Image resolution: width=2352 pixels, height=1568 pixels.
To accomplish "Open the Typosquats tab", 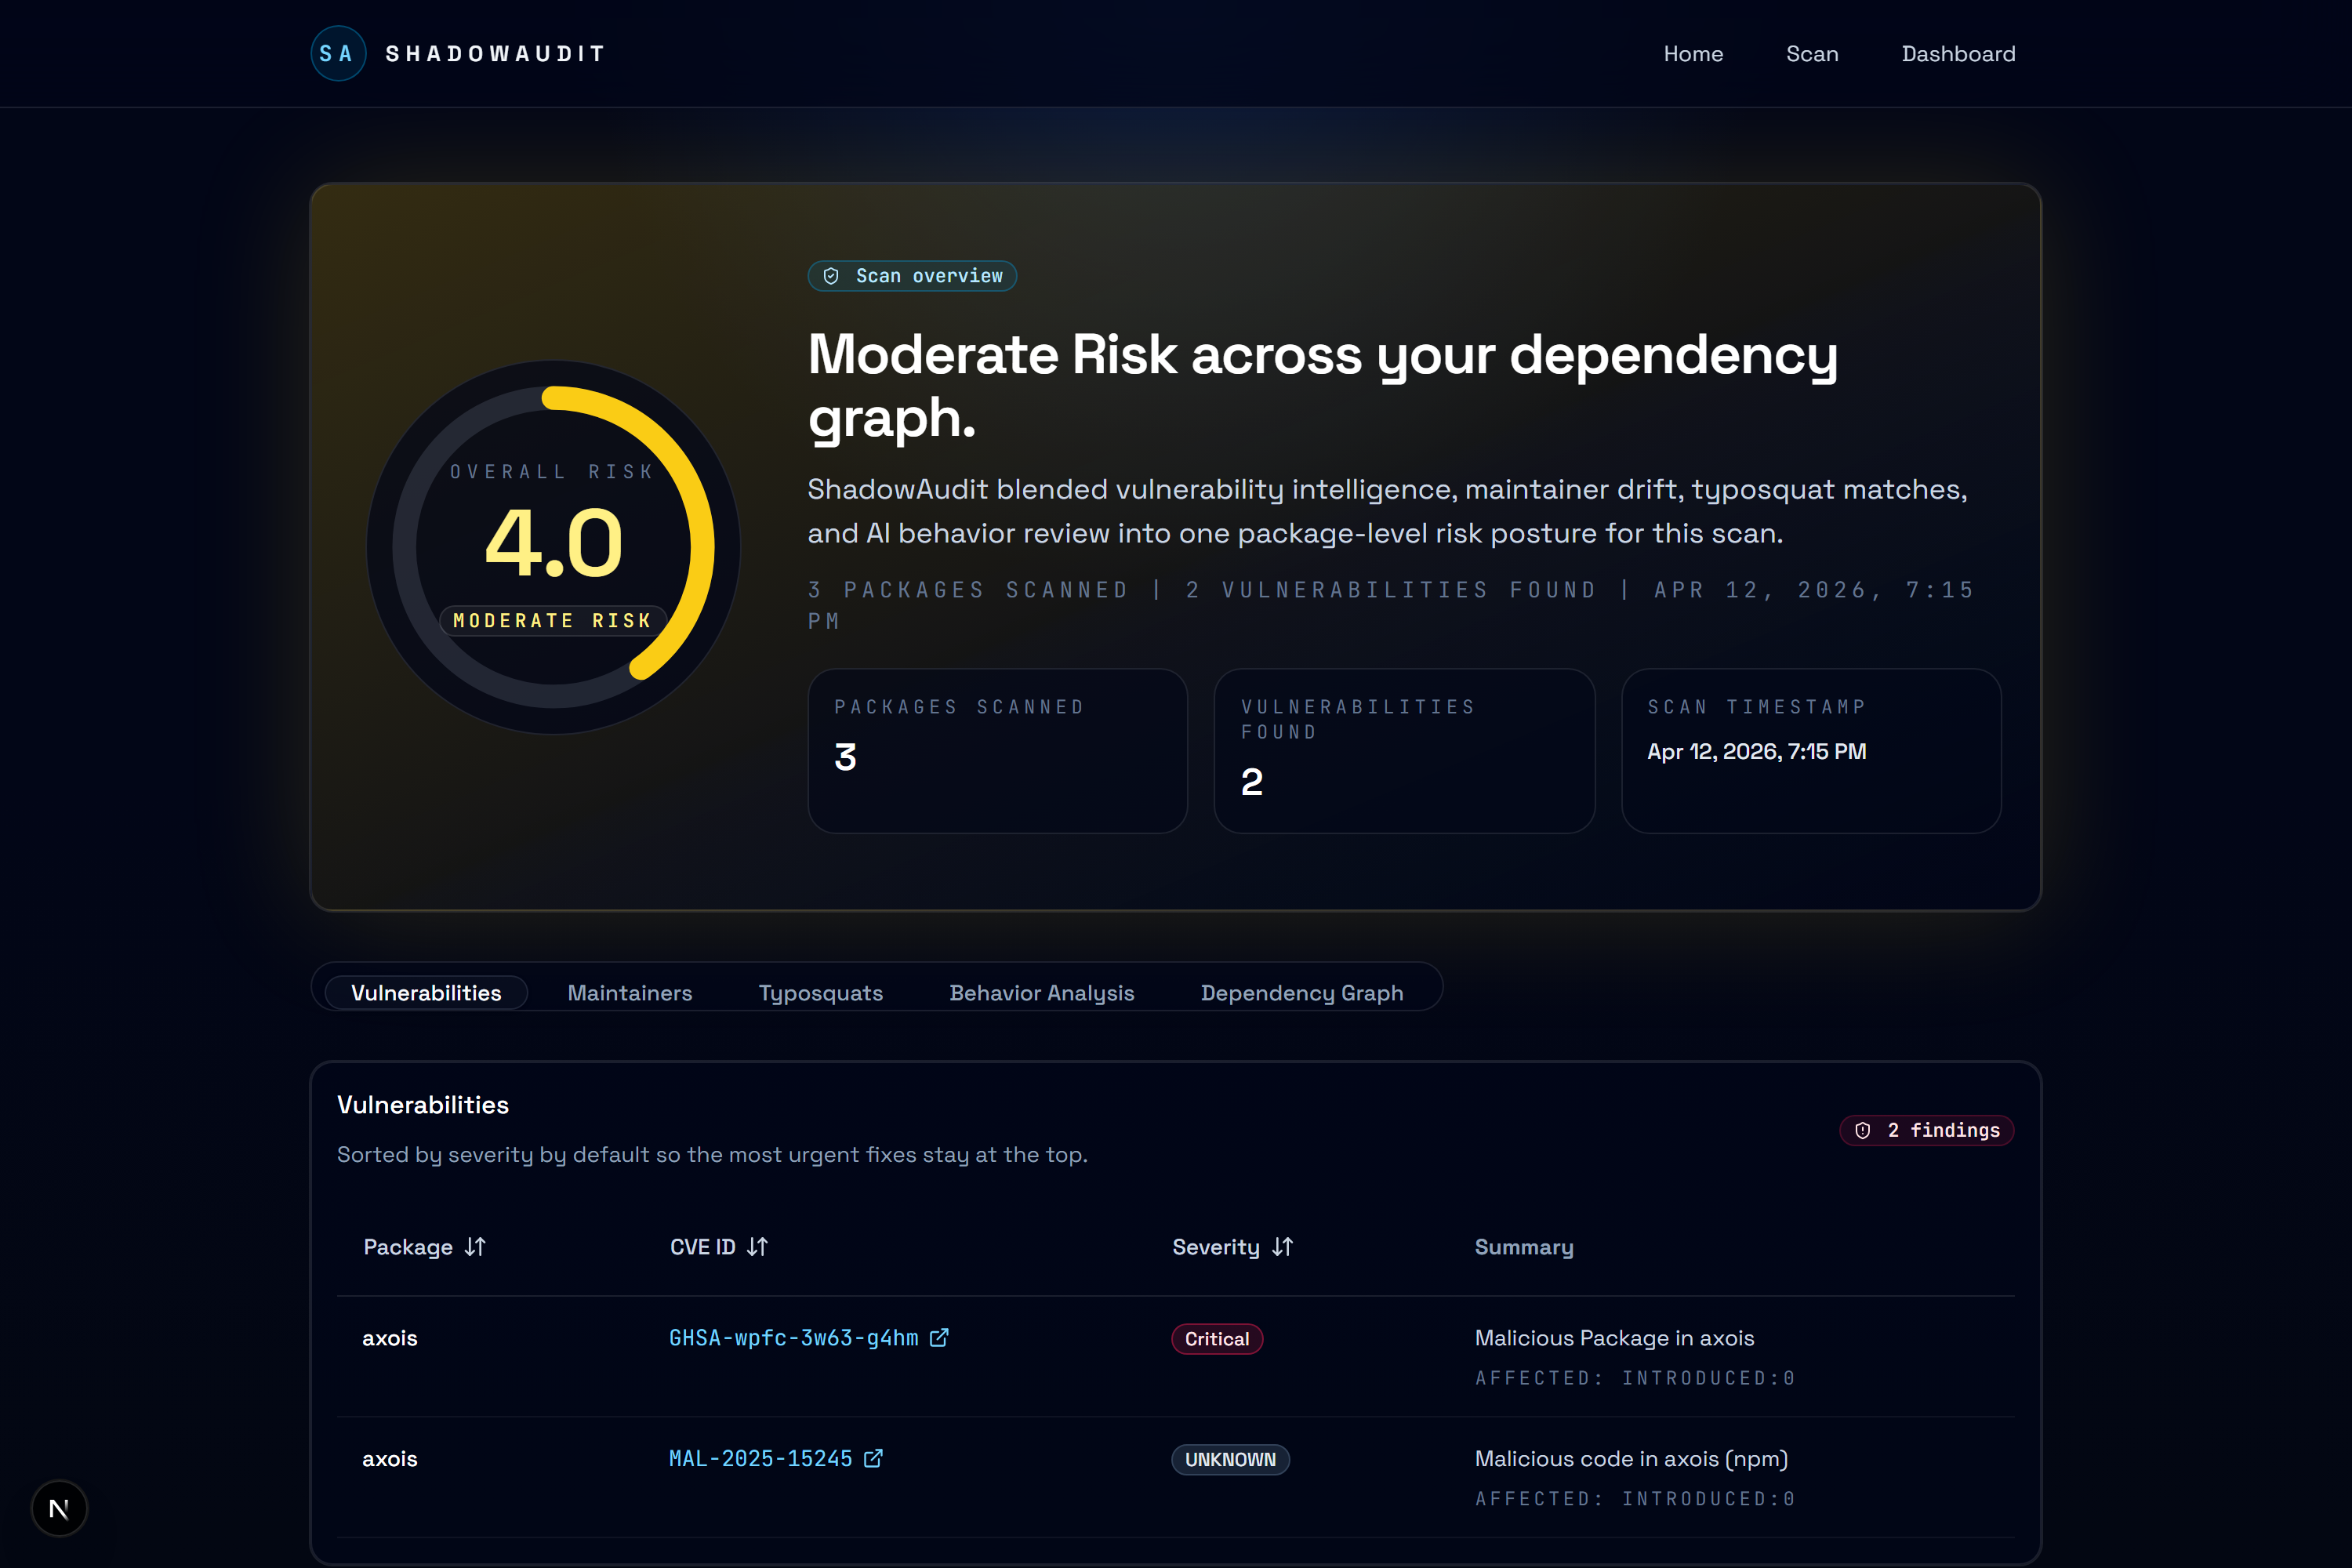I will pyautogui.click(x=820, y=993).
